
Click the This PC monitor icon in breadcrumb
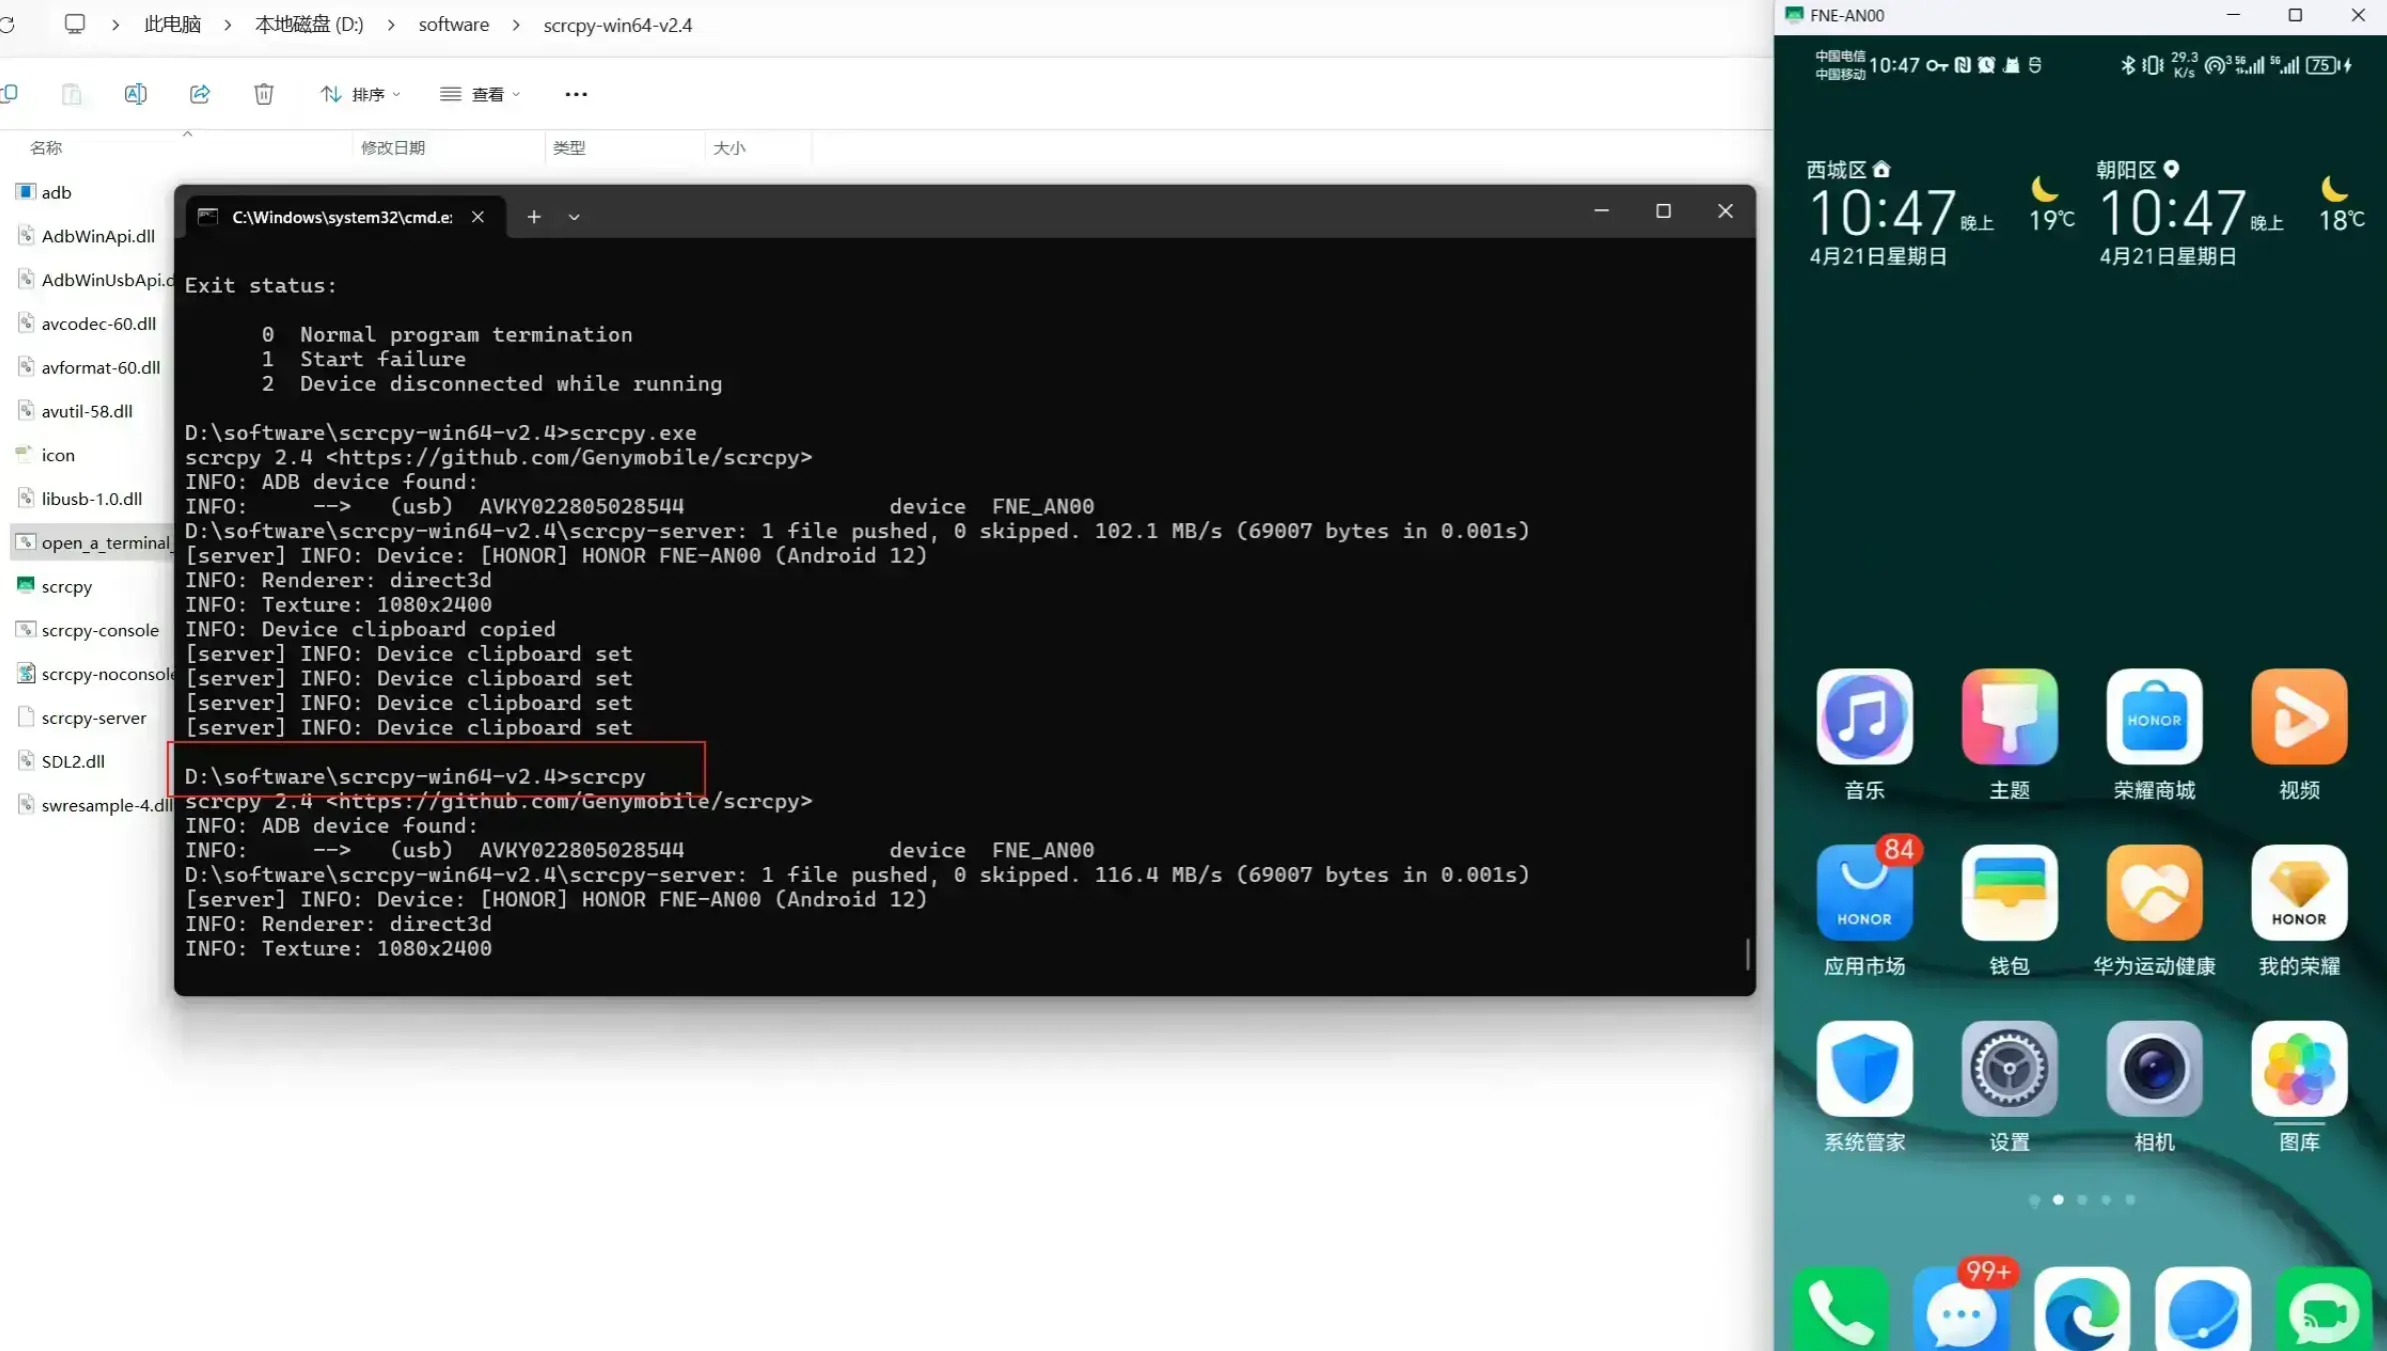click(75, 24)
